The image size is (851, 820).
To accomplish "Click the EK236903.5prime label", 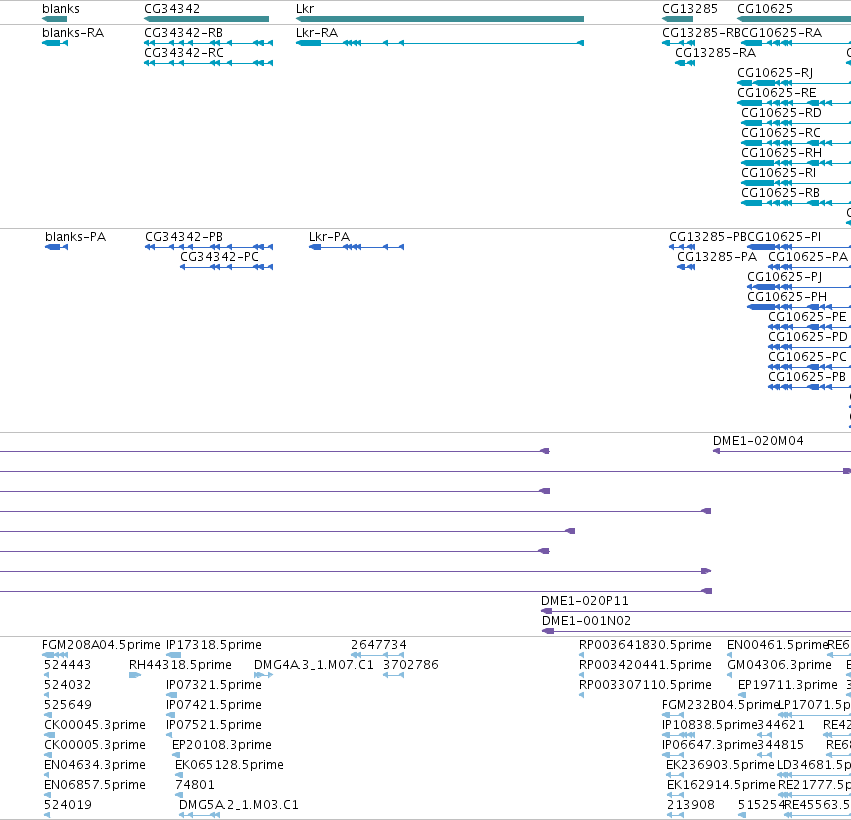I will [x=720, y=765].
